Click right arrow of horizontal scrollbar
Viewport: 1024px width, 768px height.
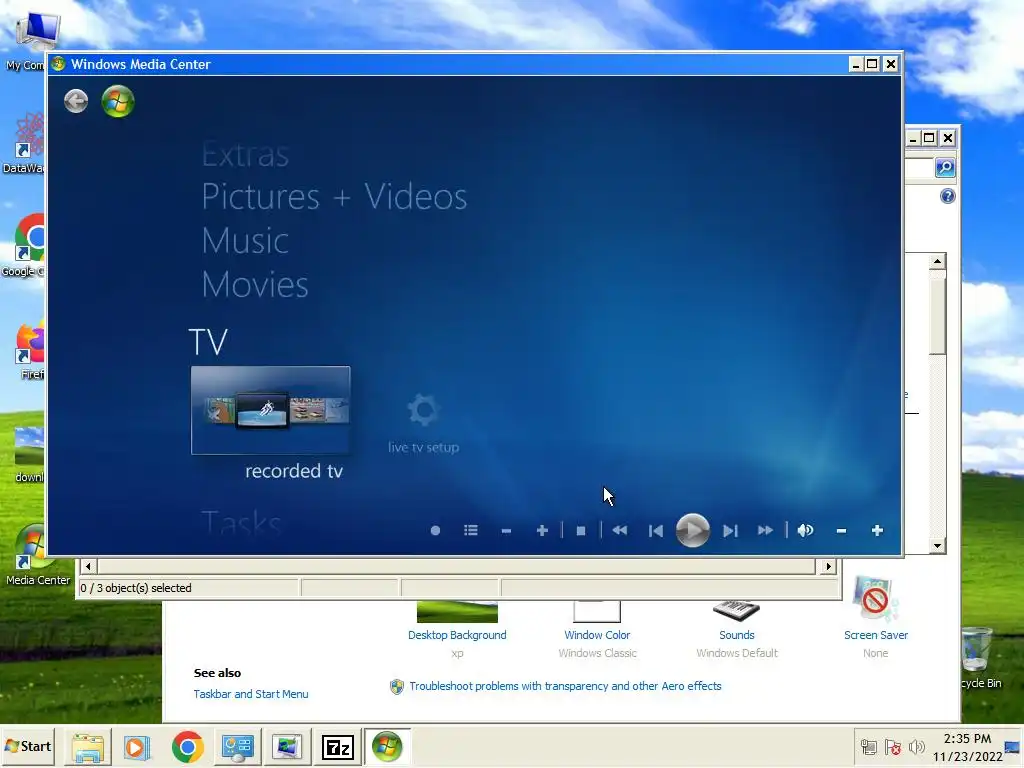pos(828,566)
